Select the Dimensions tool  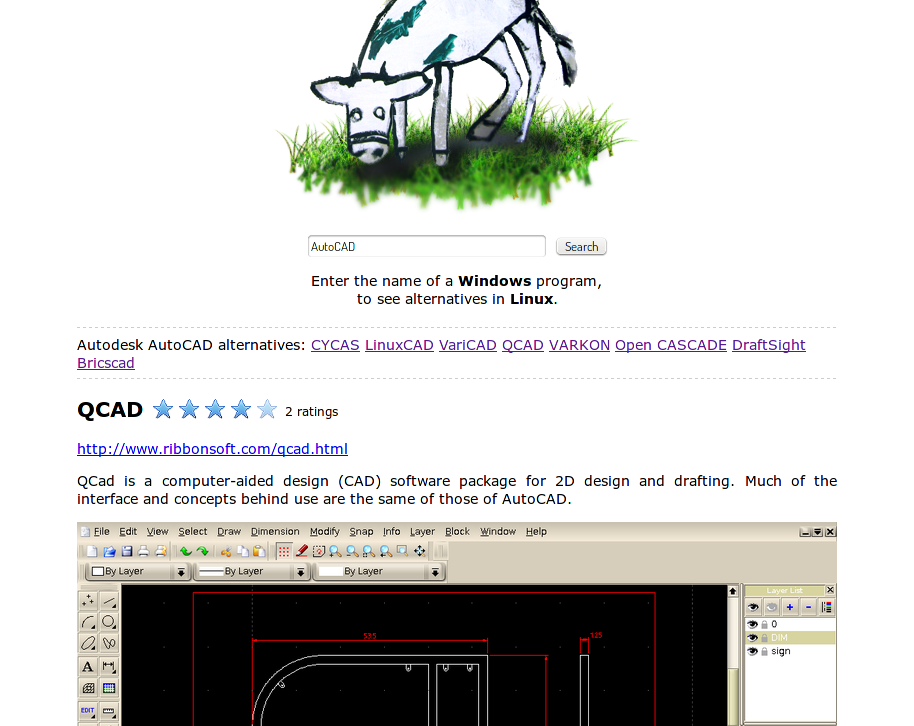109,667
